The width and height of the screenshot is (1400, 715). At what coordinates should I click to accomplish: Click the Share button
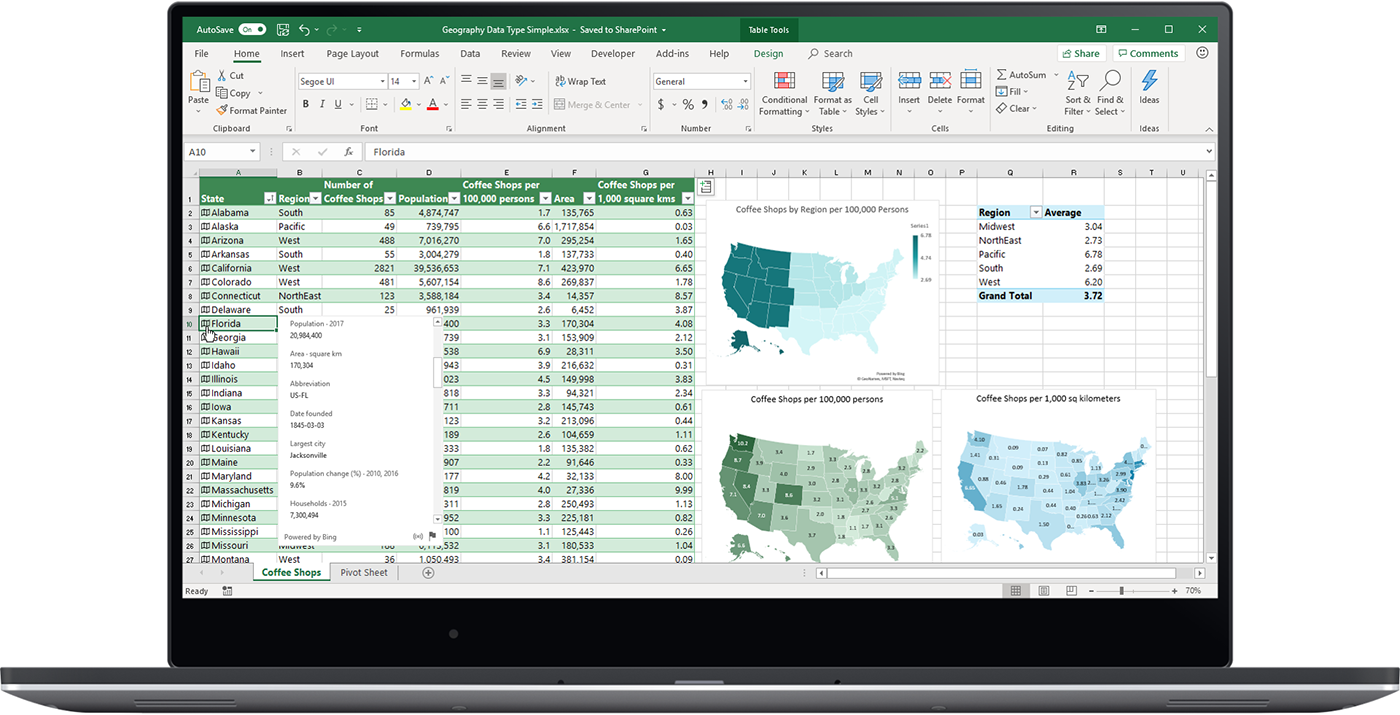coord(1083,52)
